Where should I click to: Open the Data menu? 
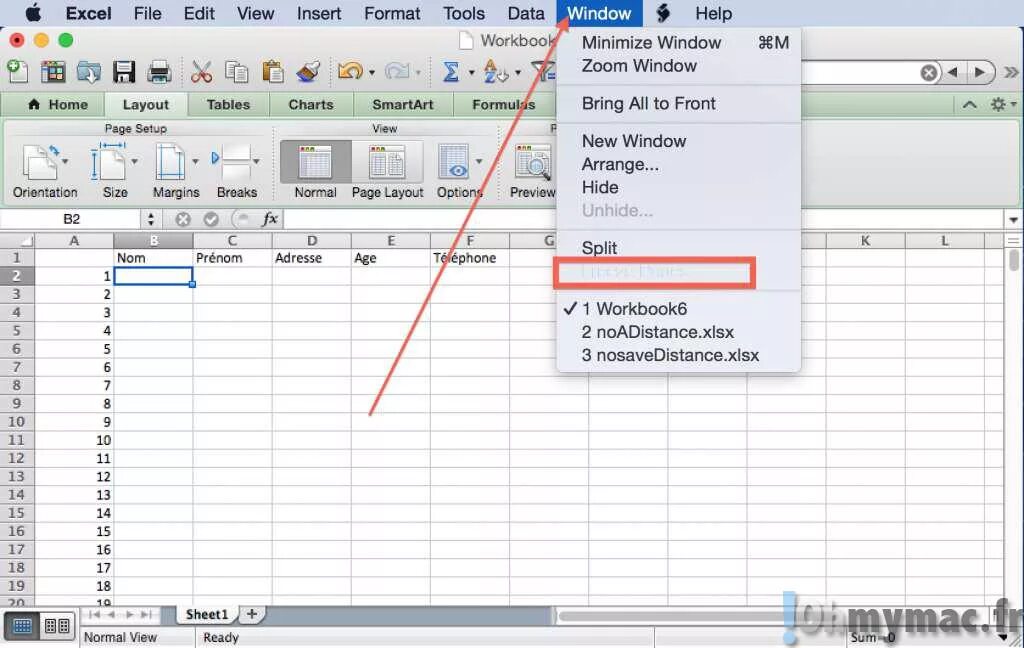click(x=526, y=13)
